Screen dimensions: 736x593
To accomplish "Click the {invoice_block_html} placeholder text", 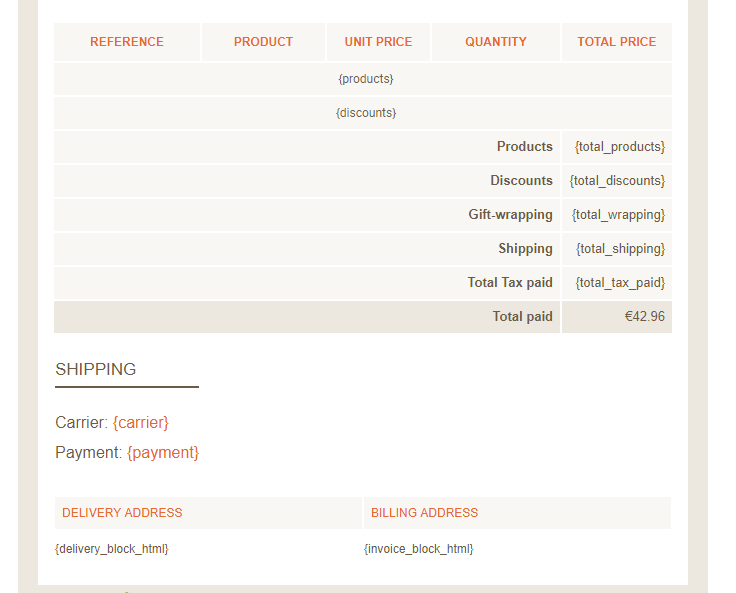I will [x=419, y=549].
